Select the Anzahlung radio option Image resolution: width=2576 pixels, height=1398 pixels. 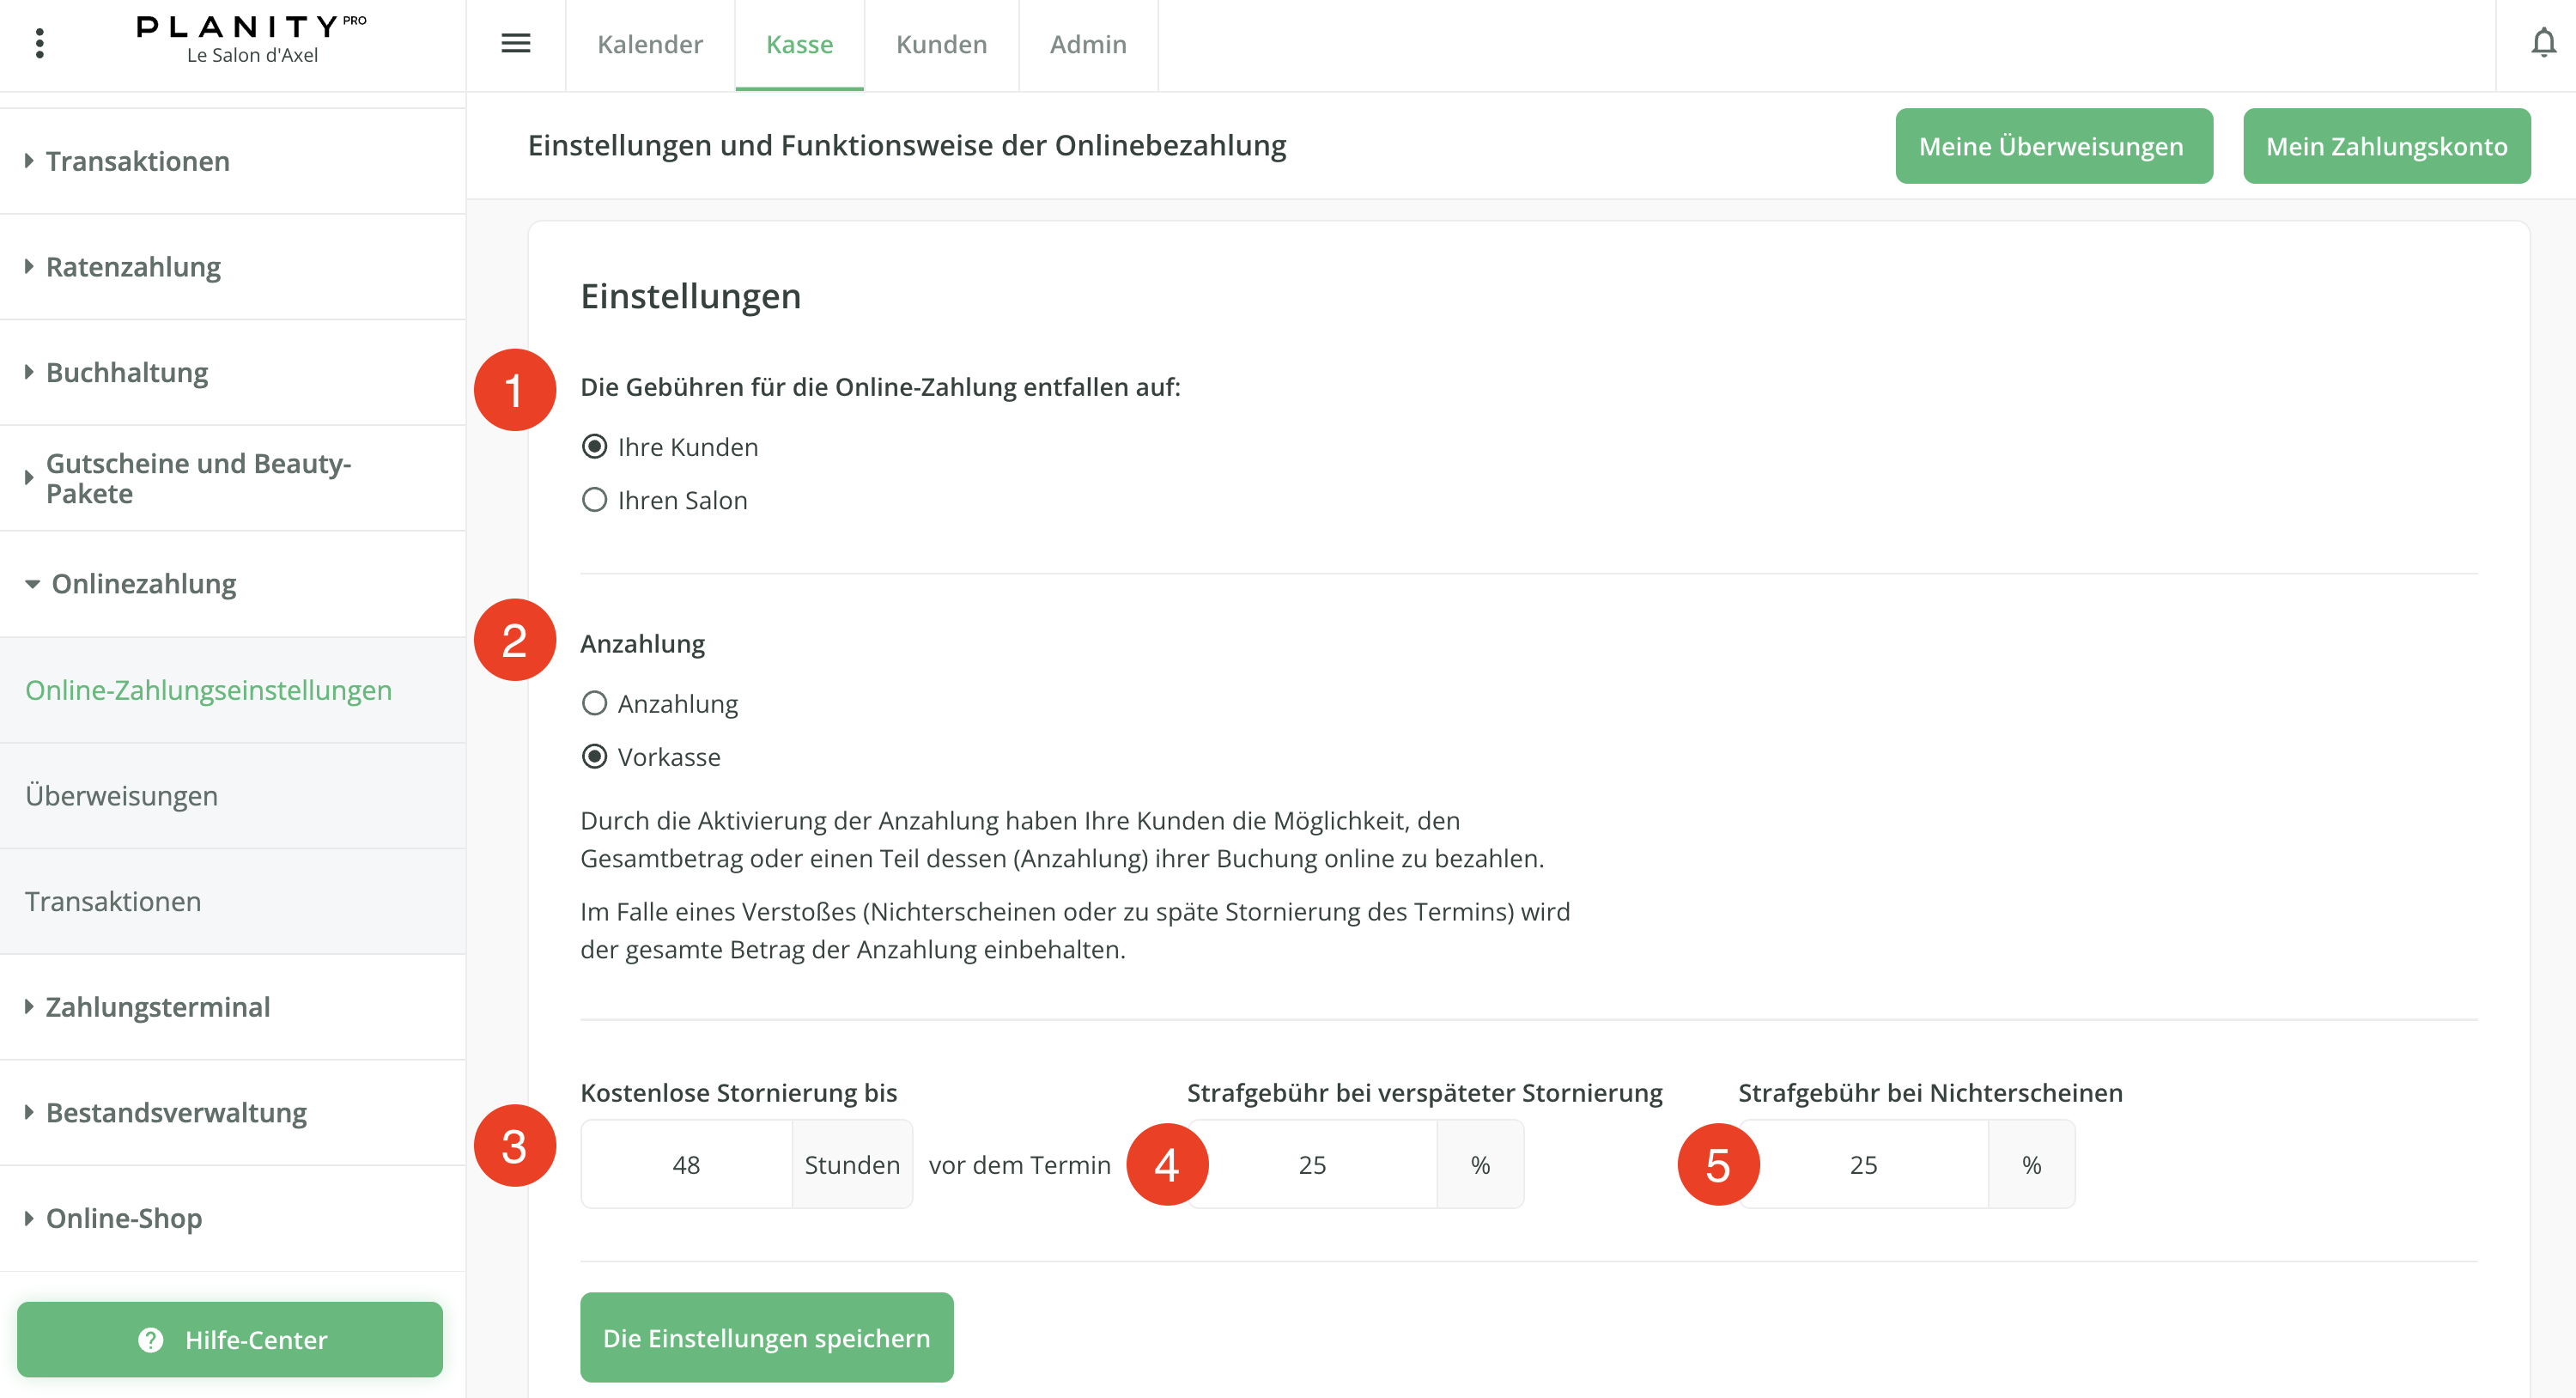(x=594, y=704)
